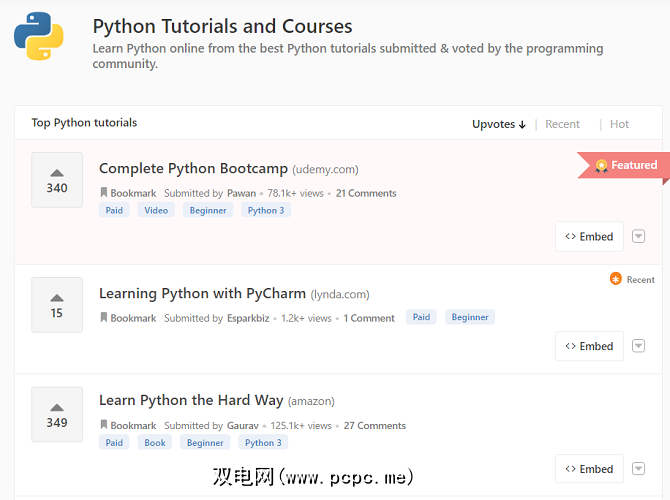This screenshot has height=500, width=670.
Task: Expand options arrow for Complete Python Bootcamp
Action: coord(639,237)
